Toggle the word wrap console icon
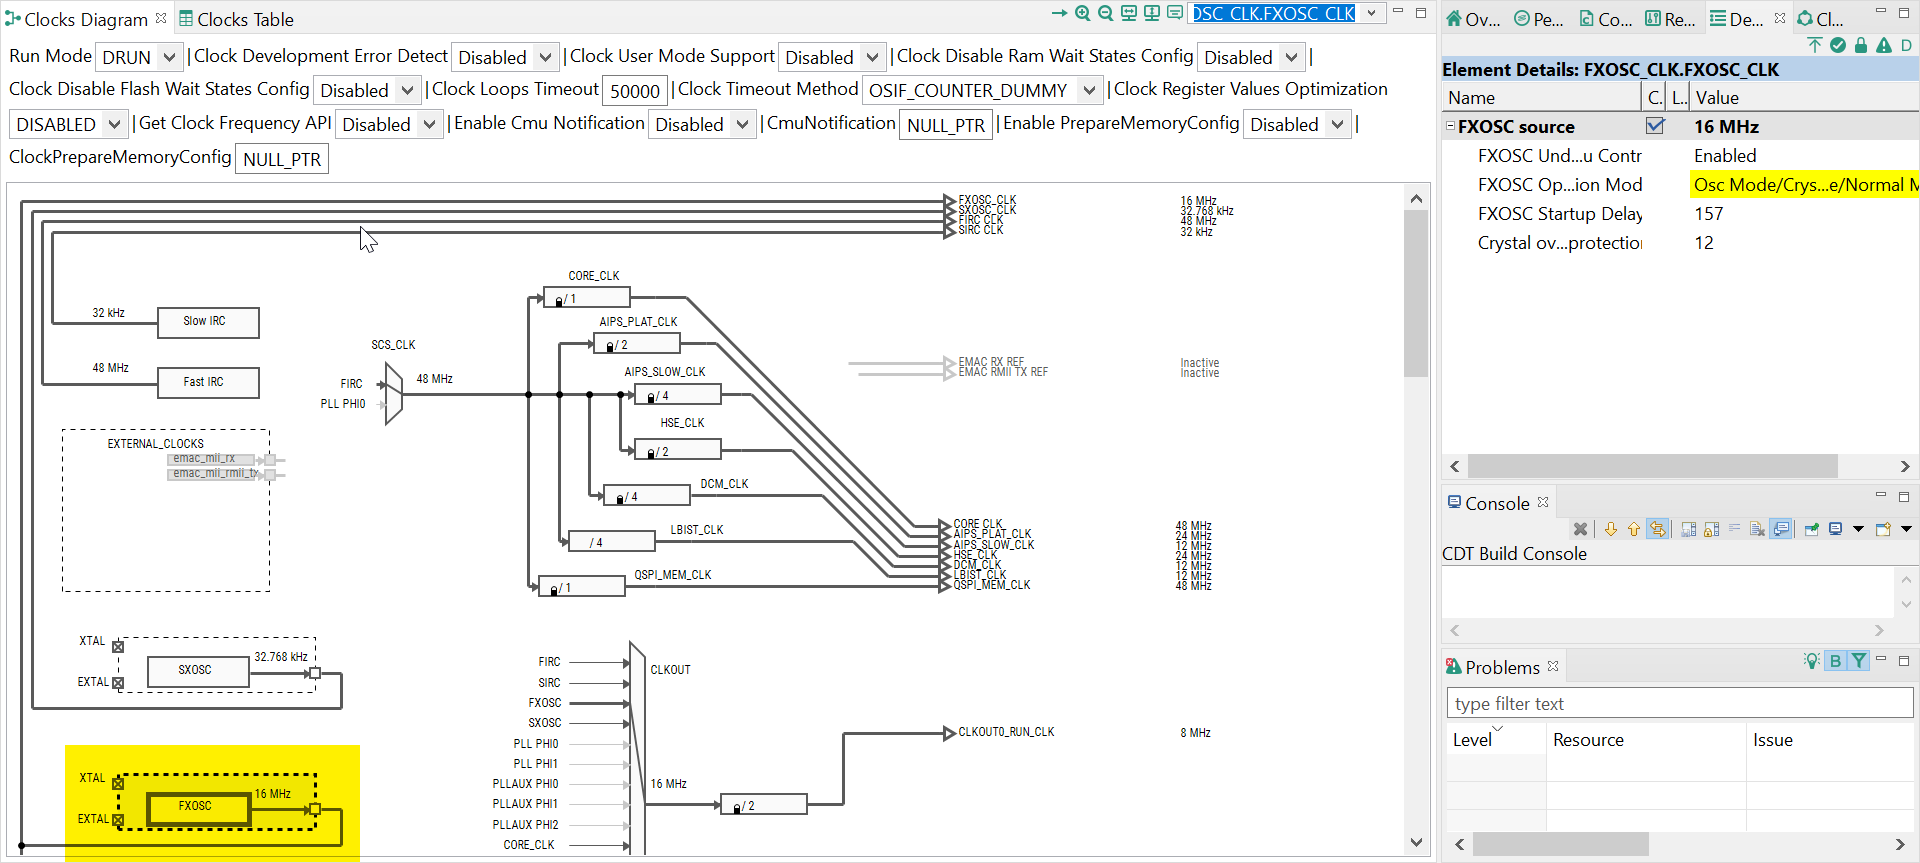Viewport: 1920px width, 863px height. pyautogui.click(x=1734, y=529)
